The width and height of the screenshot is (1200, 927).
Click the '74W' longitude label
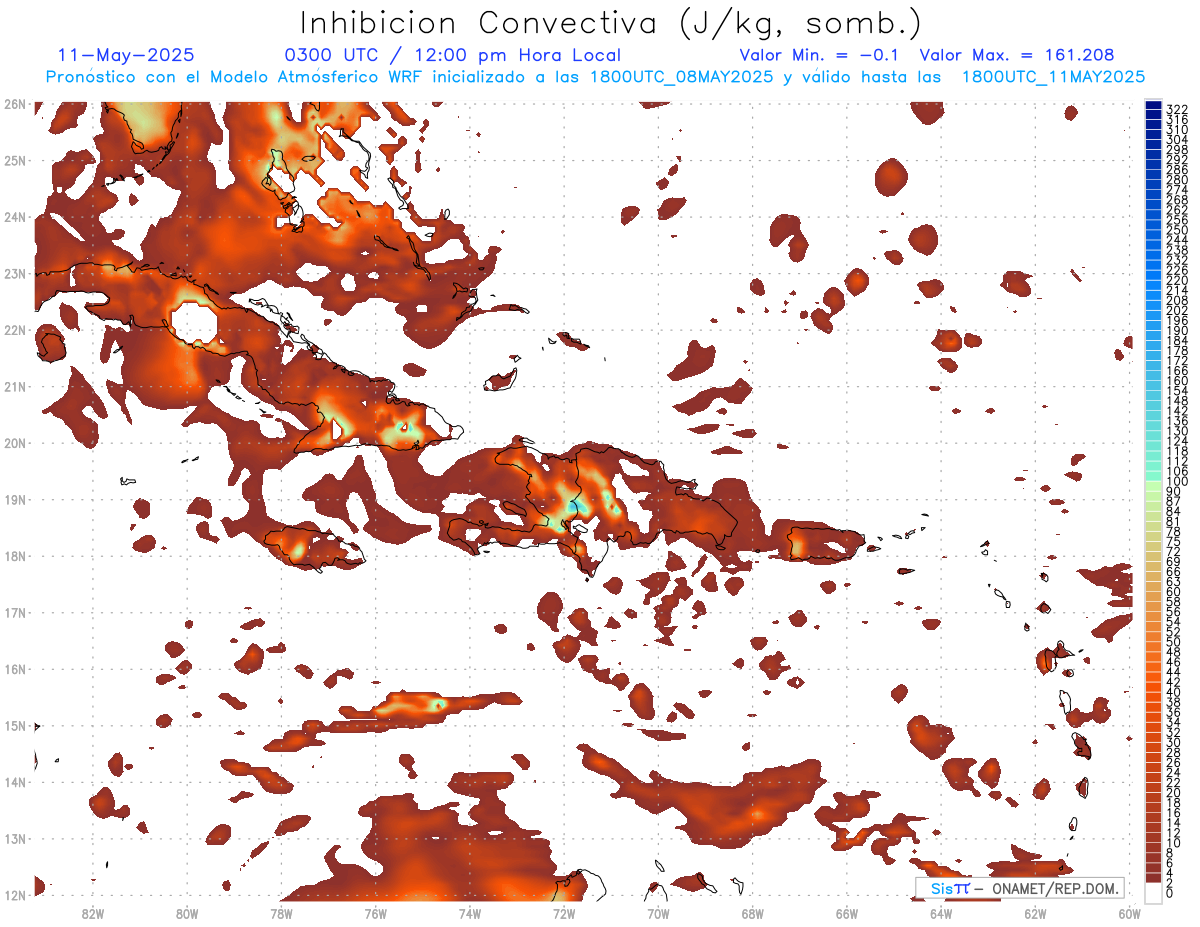470,913
